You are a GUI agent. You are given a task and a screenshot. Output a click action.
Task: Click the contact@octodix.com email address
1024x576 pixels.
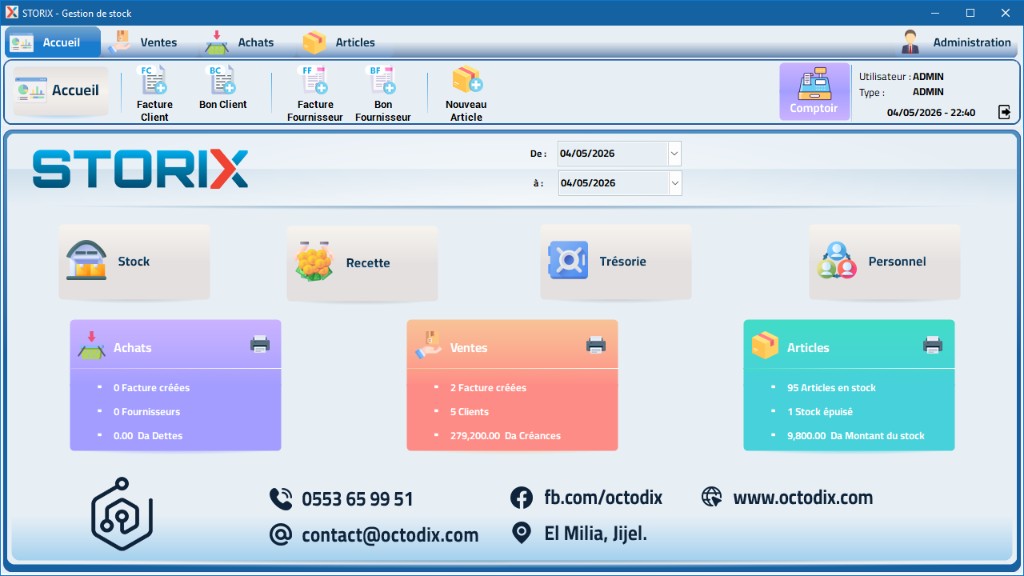[x=390, y=535]
